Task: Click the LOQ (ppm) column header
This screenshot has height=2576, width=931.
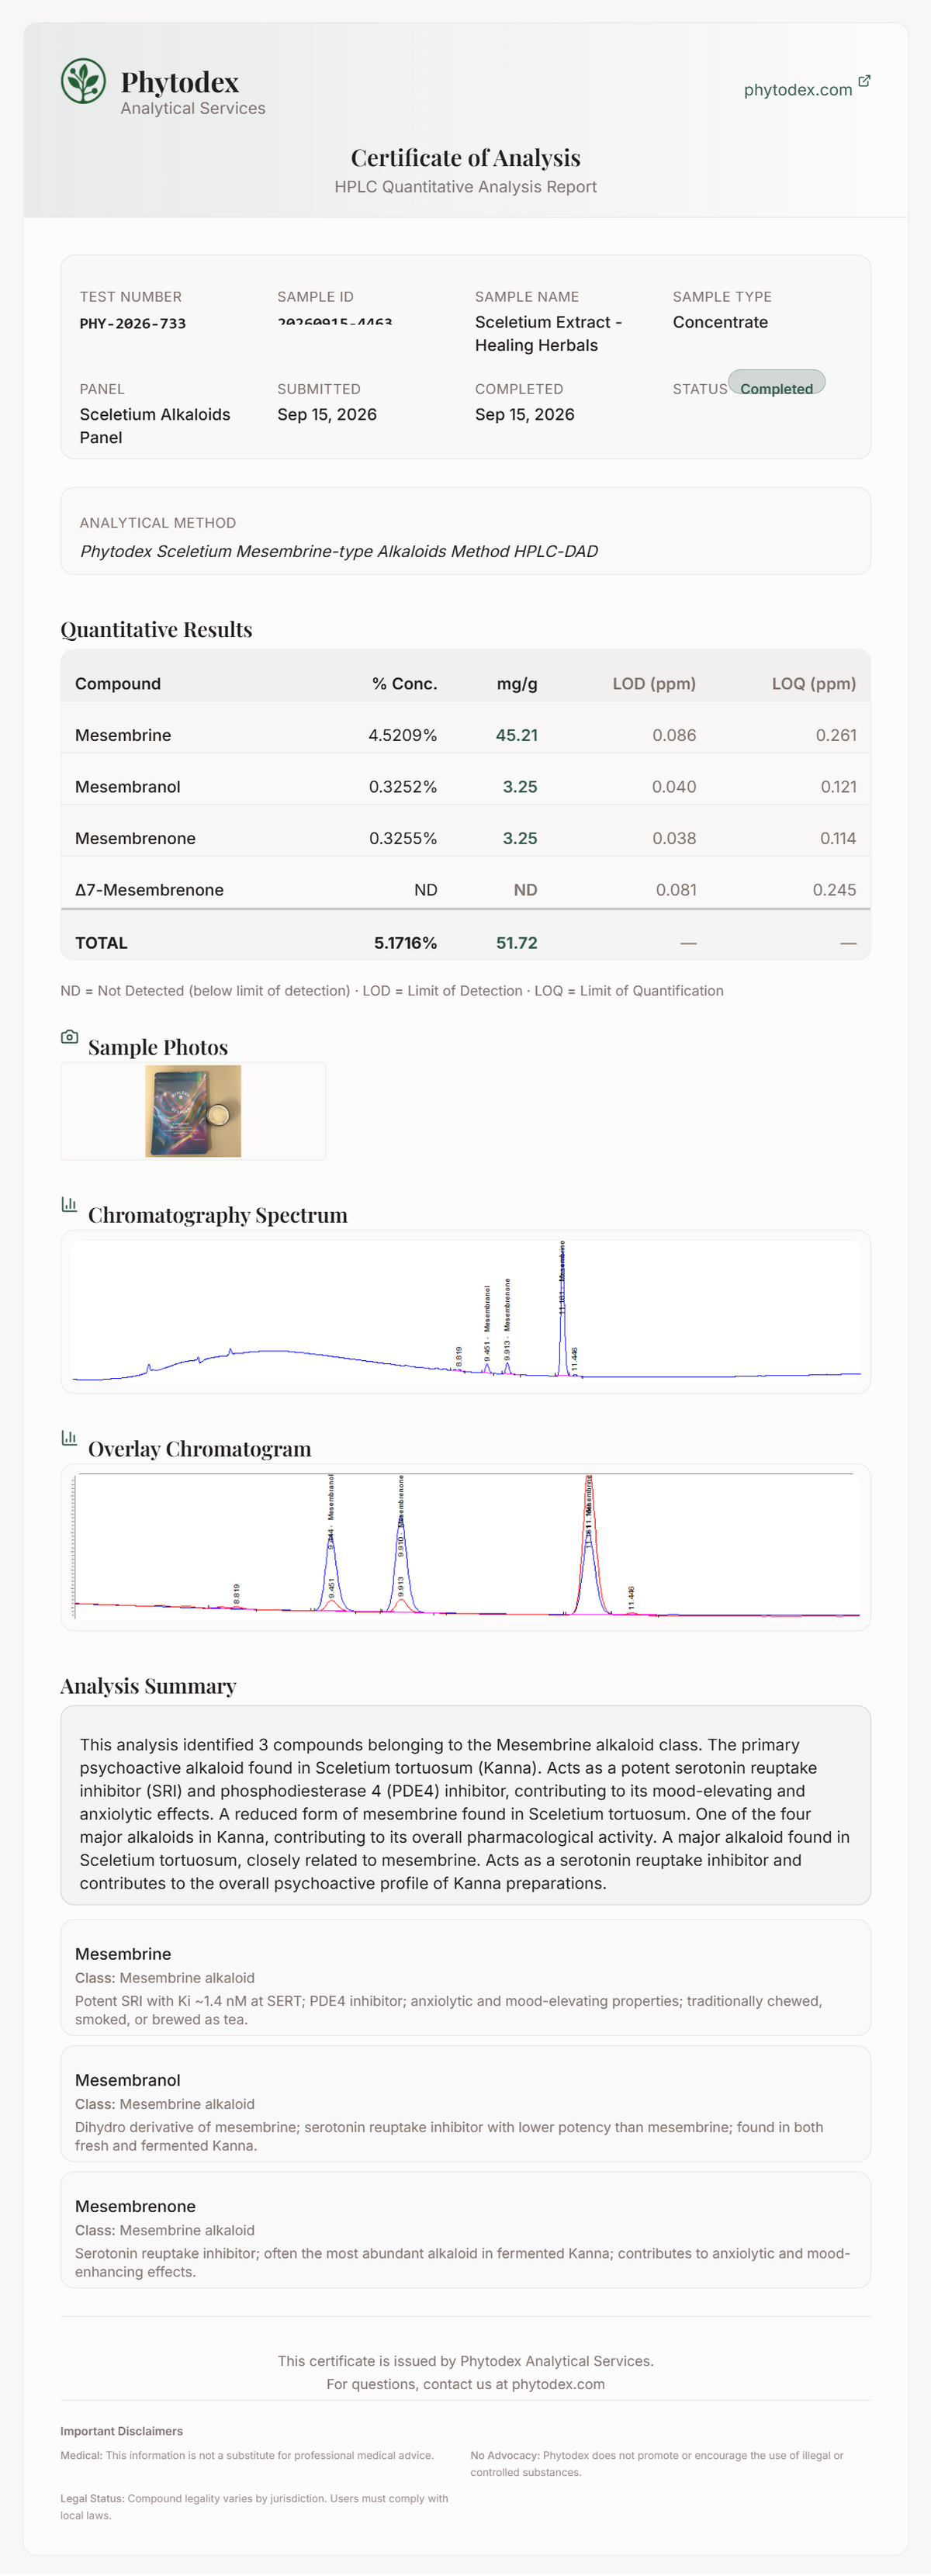Action: 814,684
